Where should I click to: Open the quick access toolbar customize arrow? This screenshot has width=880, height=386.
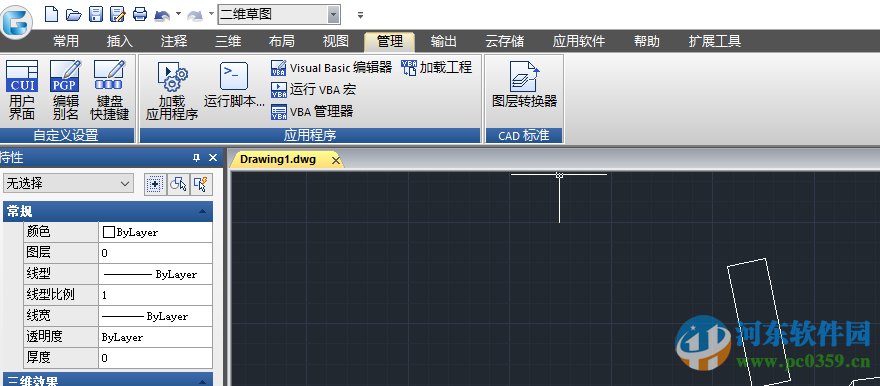tap(360, 15)
